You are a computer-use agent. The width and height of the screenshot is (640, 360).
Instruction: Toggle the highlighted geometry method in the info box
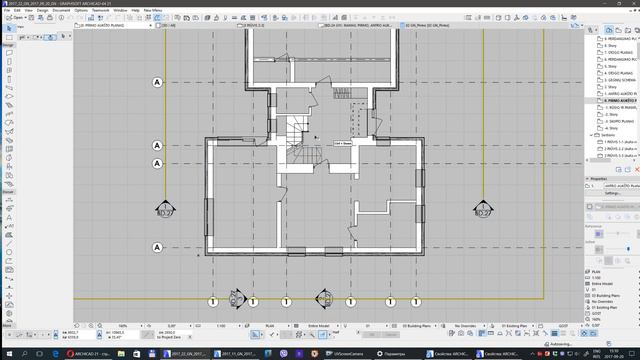50,37
